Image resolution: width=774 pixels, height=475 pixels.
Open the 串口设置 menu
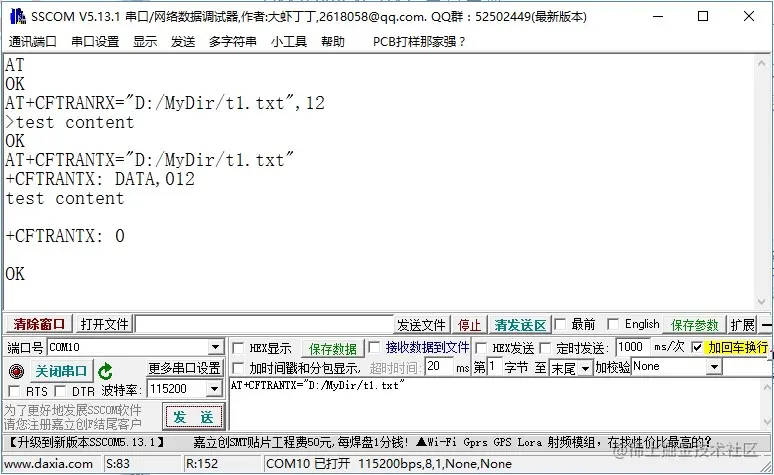click(x=95, y=41)
